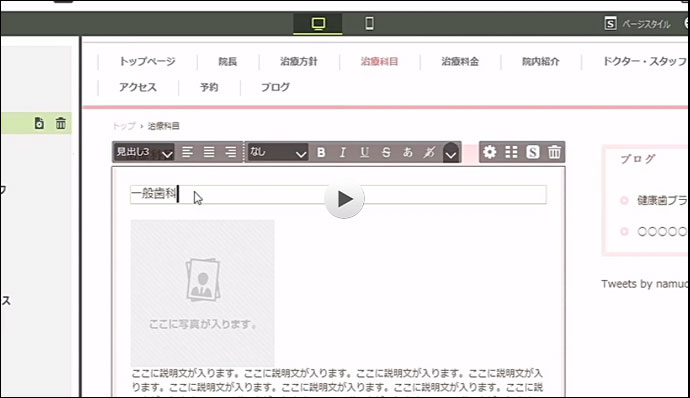Click the ここに説明文が入ります description paragraph
The image size is (690, 398).
[338, 382]
